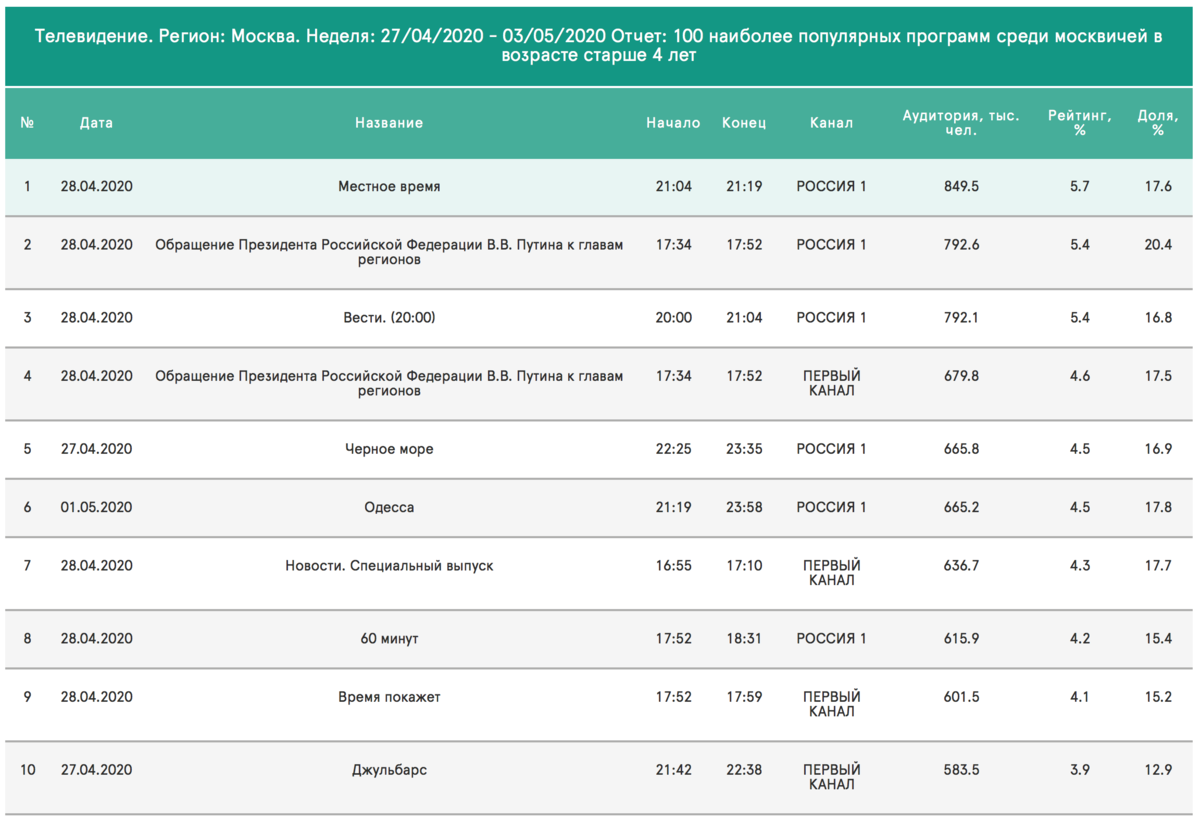Select the audience value 601.5
The width and height of the screenshot is (1200, 819).
[961, 697]
